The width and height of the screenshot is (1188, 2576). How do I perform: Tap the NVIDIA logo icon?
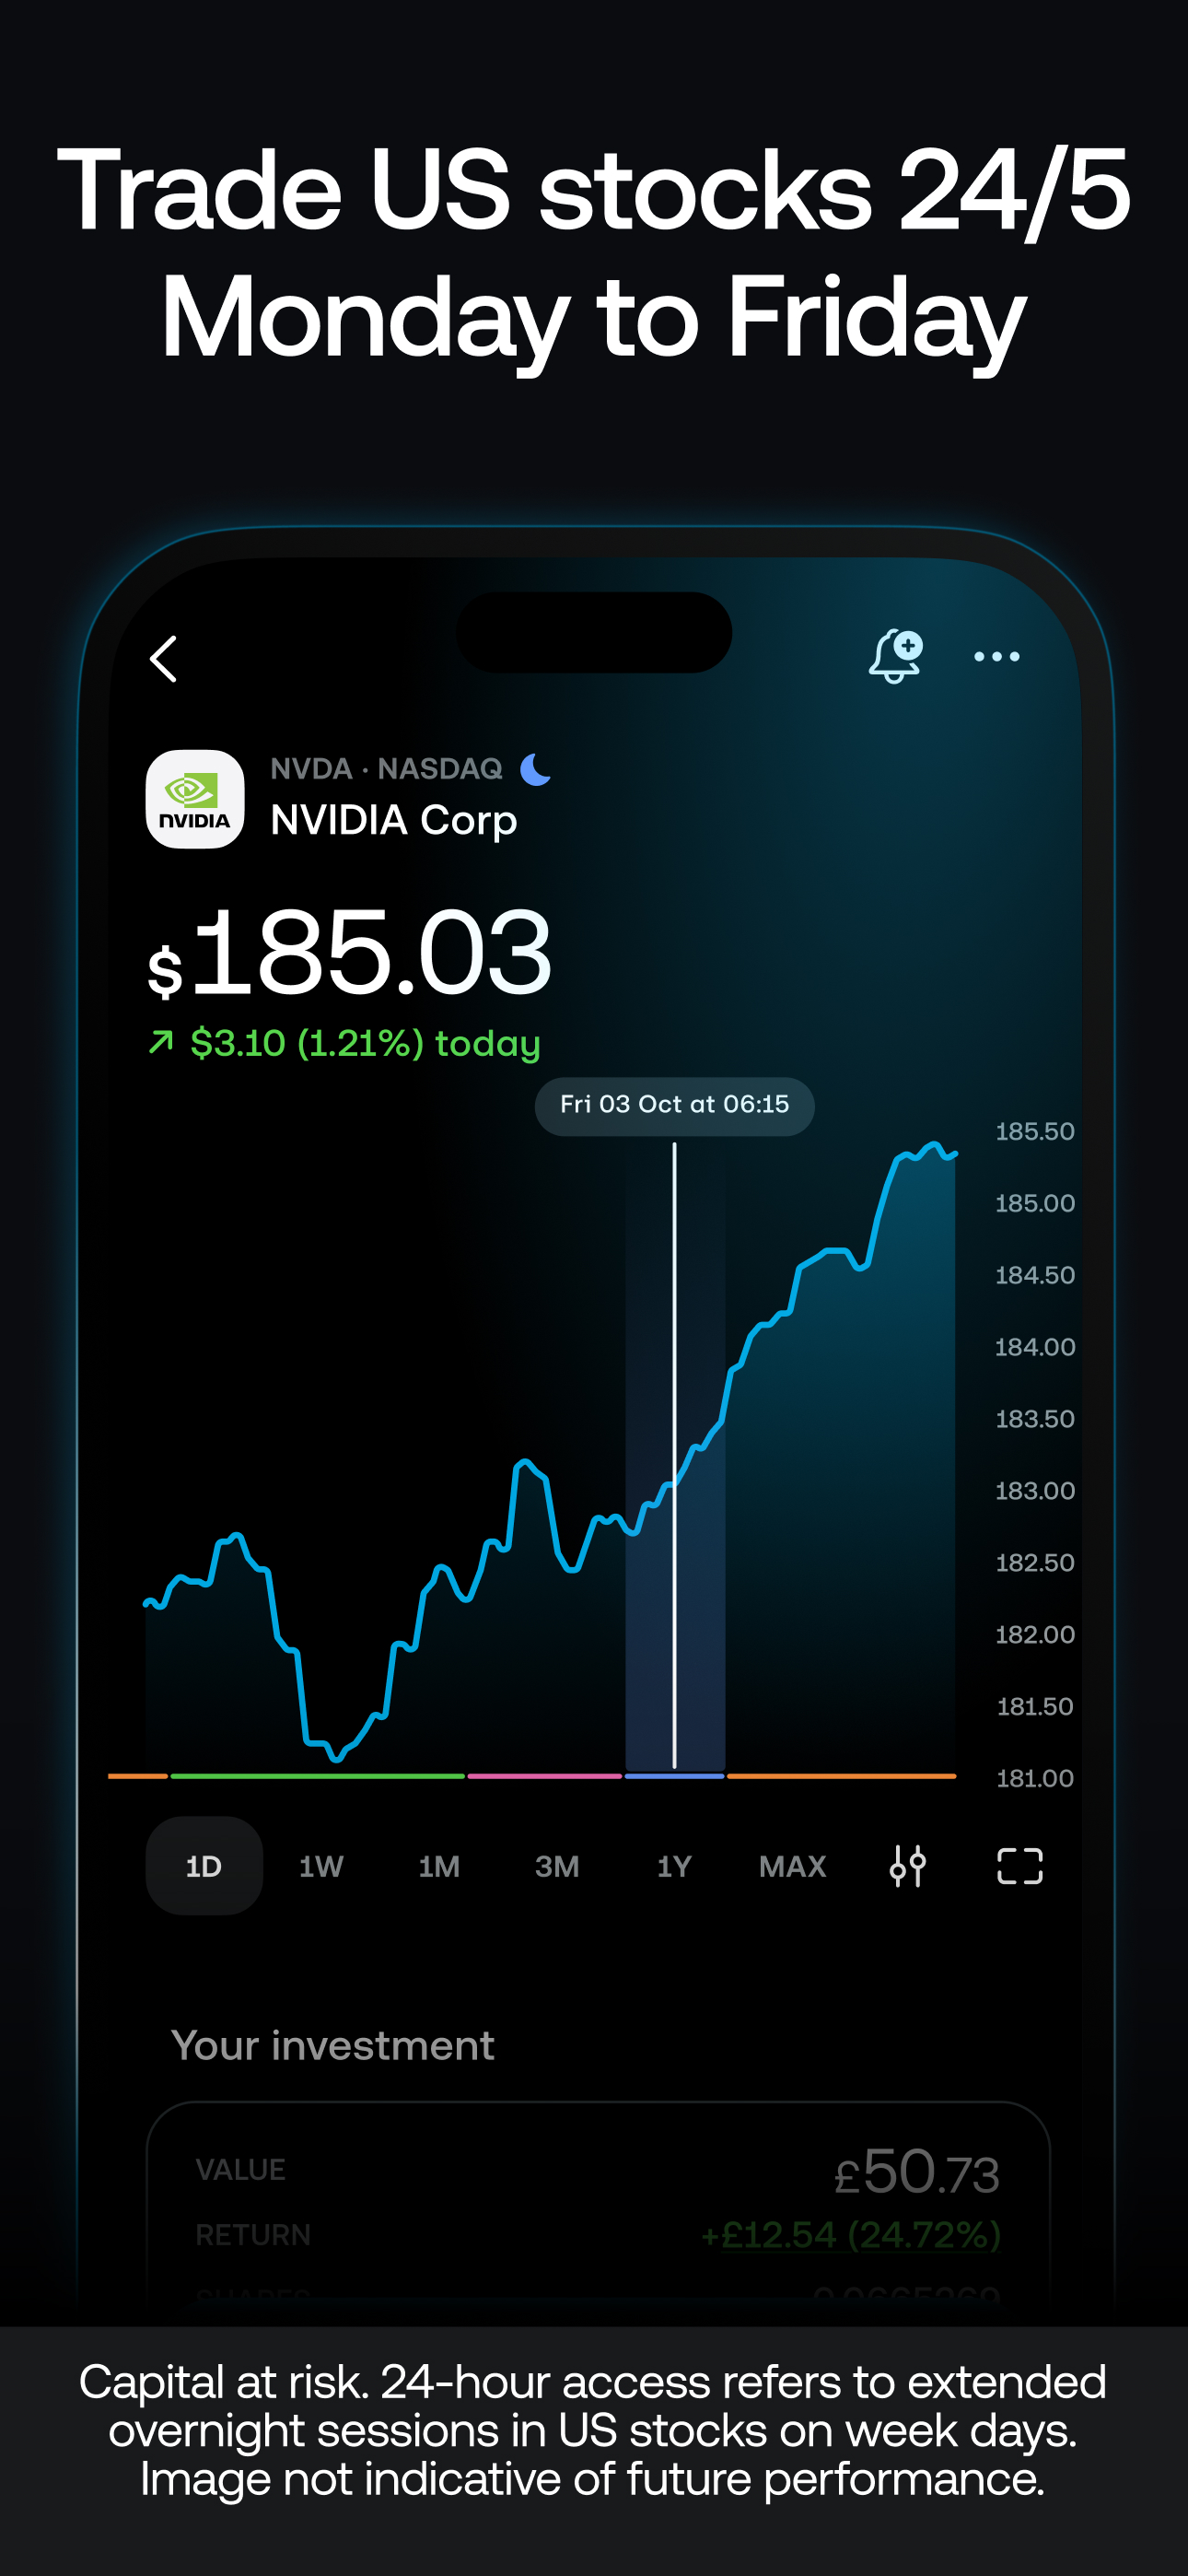(x=195, y=799)
